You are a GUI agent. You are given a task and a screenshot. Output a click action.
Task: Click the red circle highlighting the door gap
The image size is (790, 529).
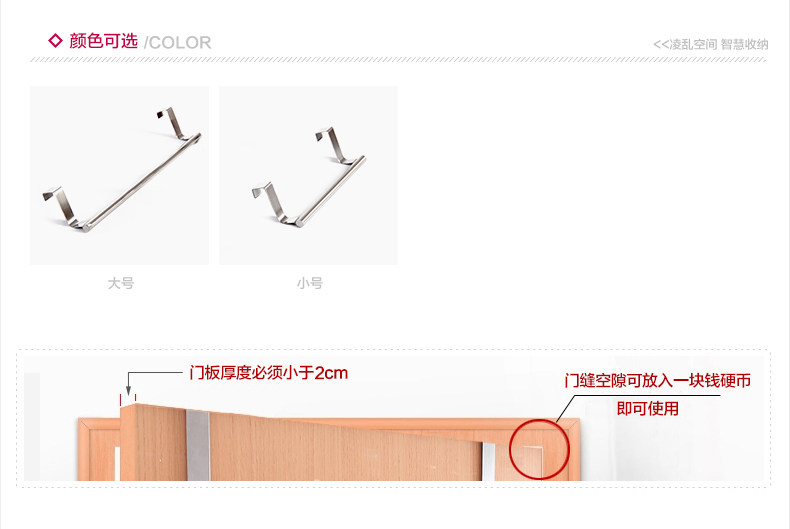click(x=539, y=449)
